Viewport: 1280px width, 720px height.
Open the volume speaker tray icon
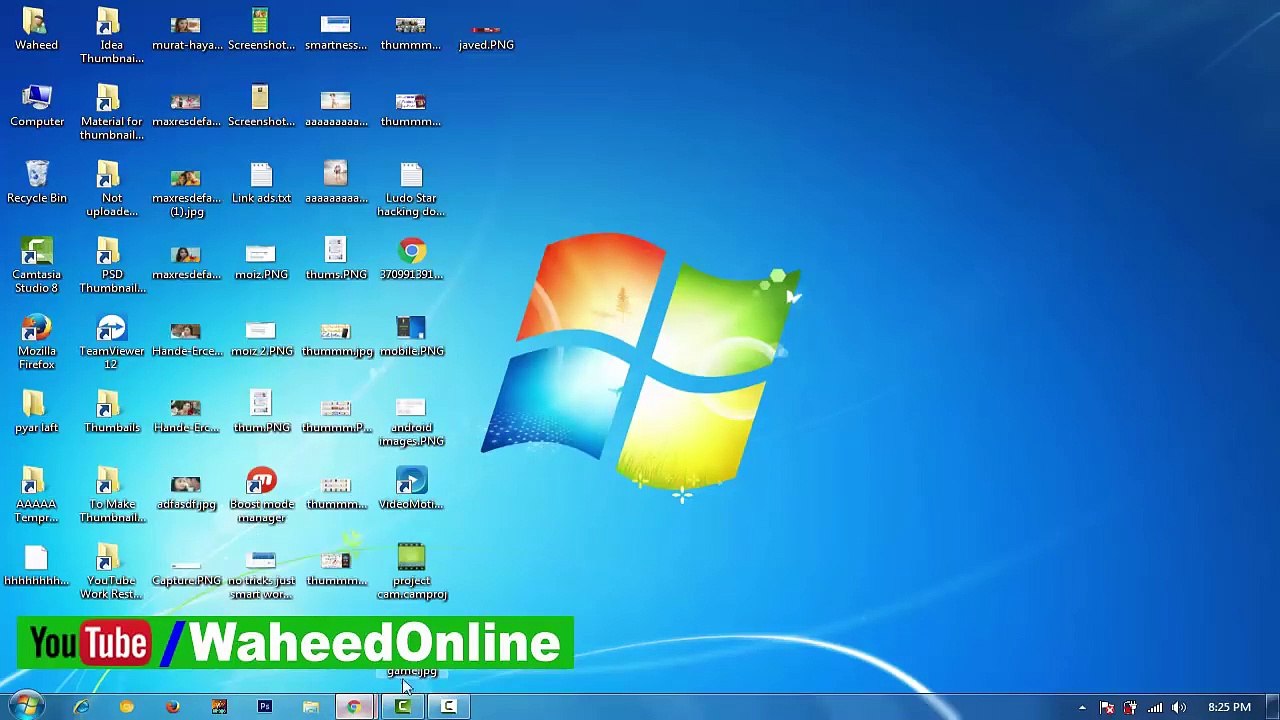pos(1179,708)
